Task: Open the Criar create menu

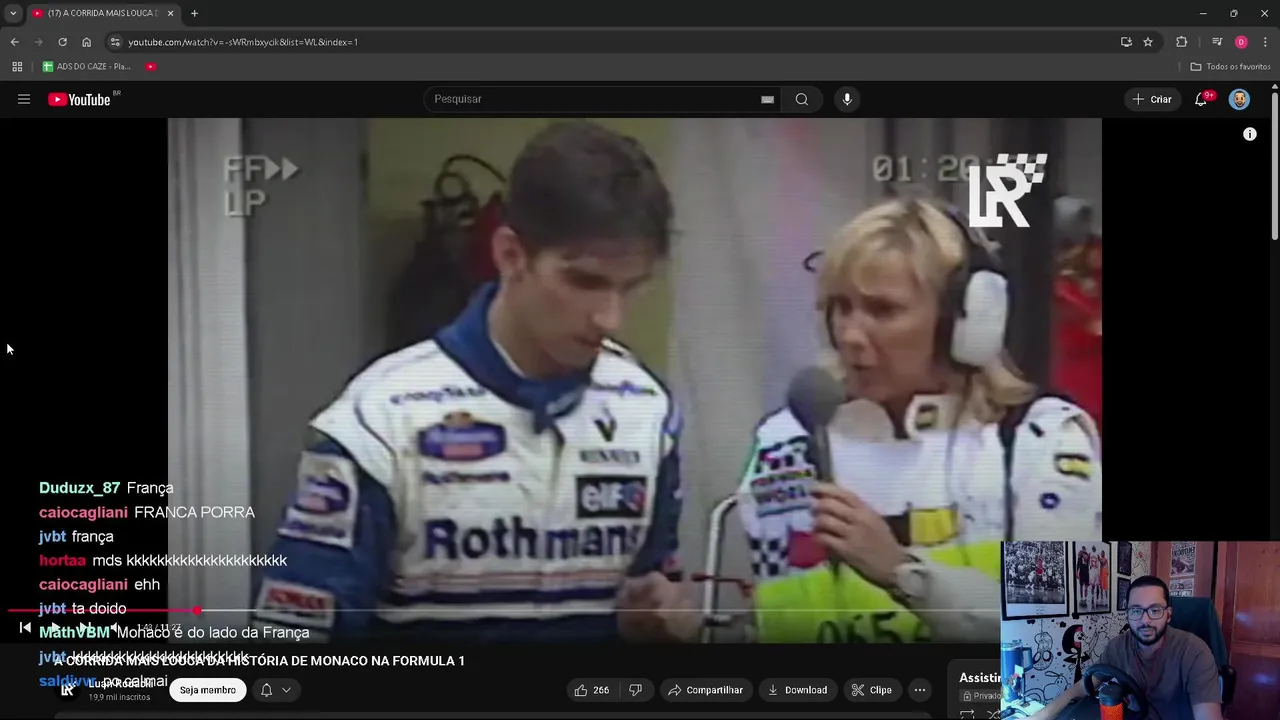Action: (x=1152, y=99)
